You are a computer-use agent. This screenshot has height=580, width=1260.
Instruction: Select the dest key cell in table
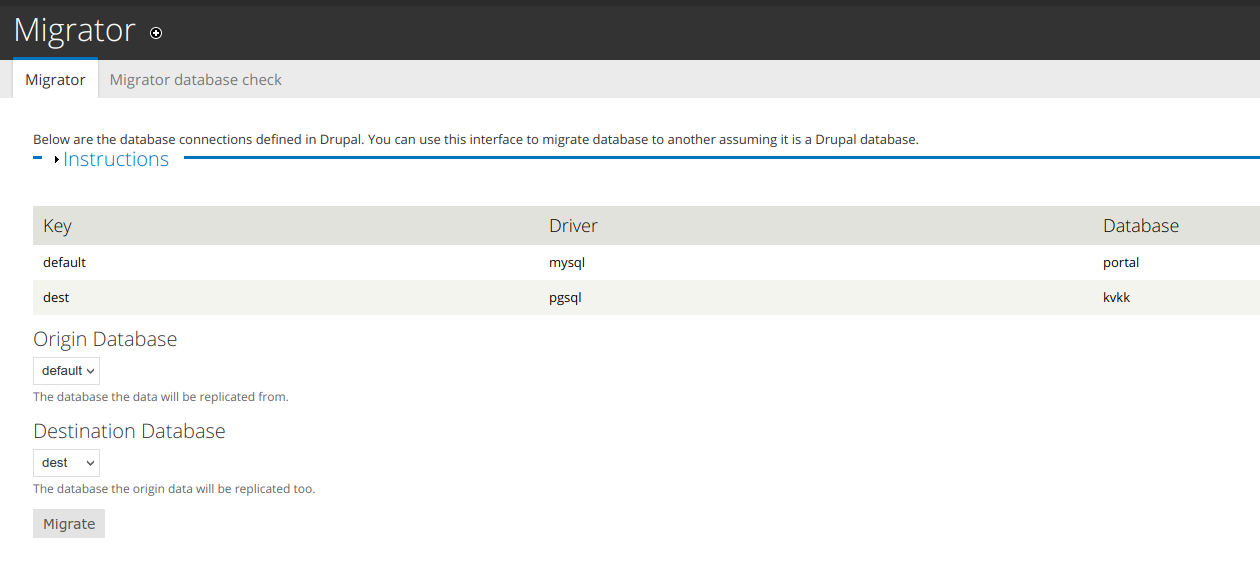[56, 298]
